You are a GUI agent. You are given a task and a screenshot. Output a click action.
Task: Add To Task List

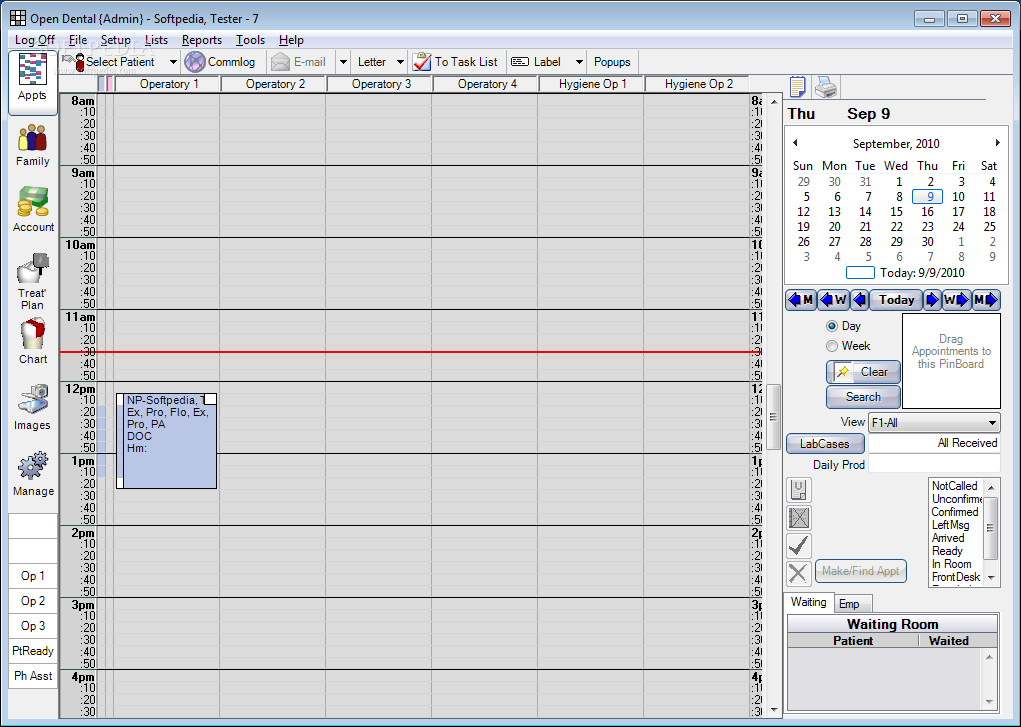[x=456, y=62]
